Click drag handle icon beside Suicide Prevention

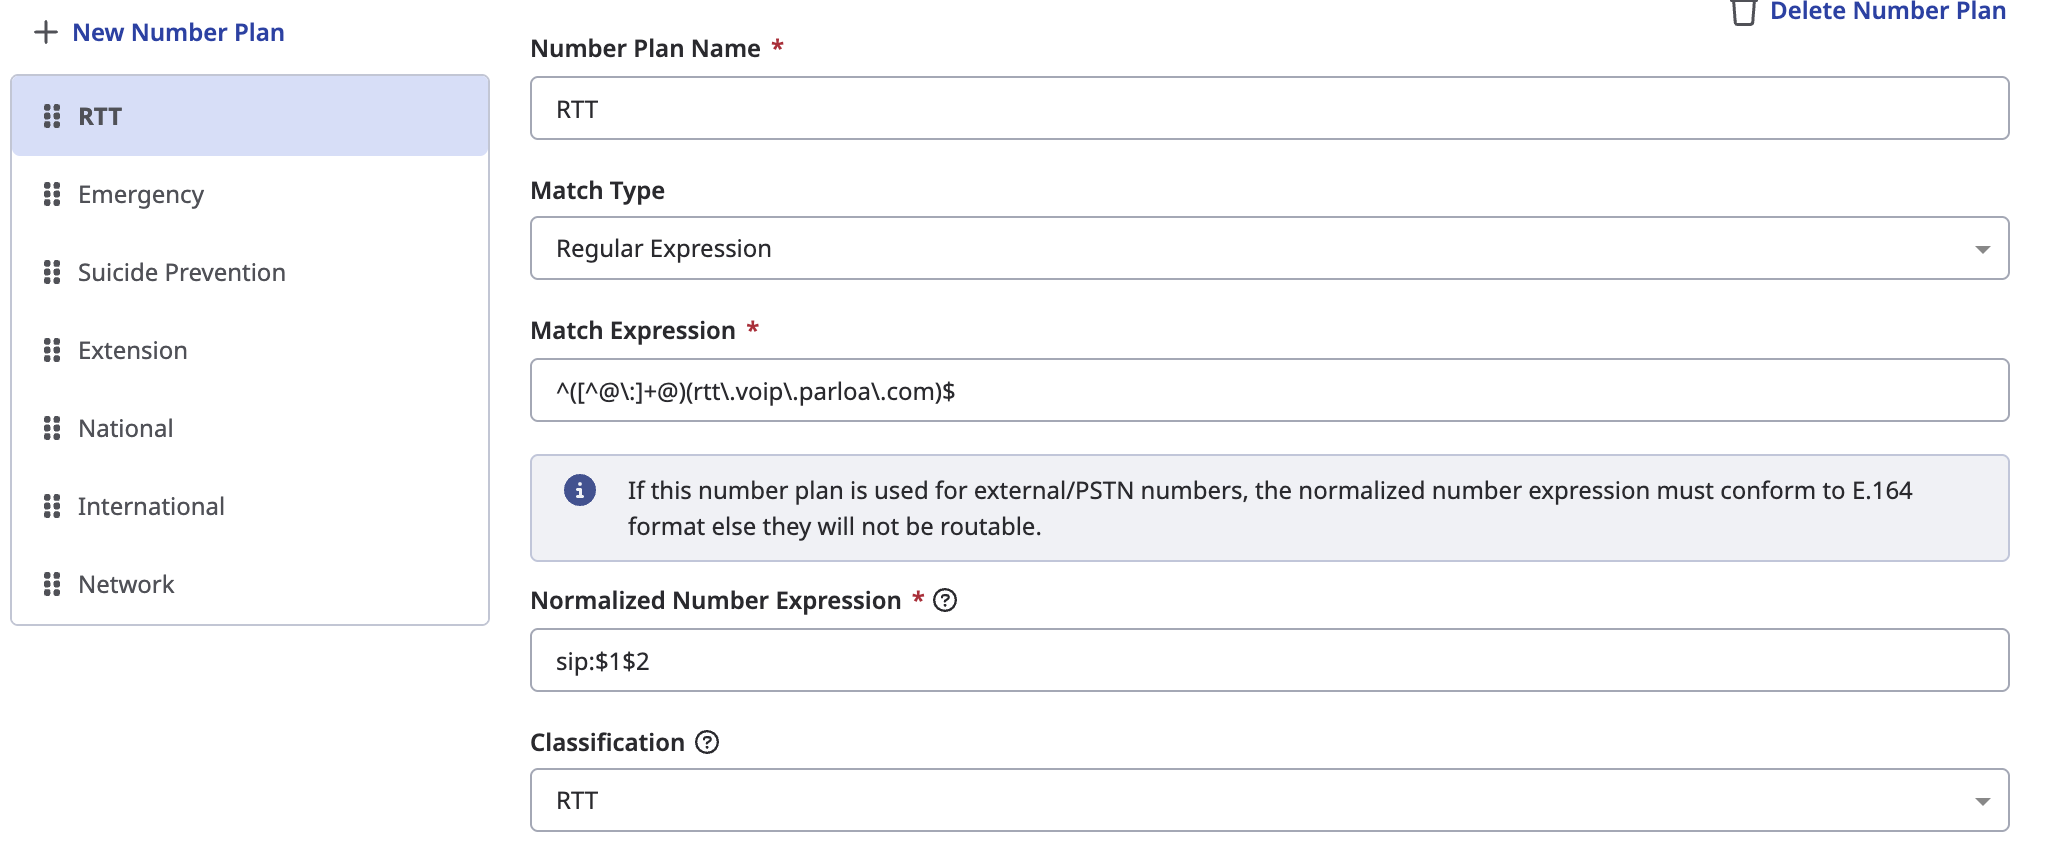point(52,272)
